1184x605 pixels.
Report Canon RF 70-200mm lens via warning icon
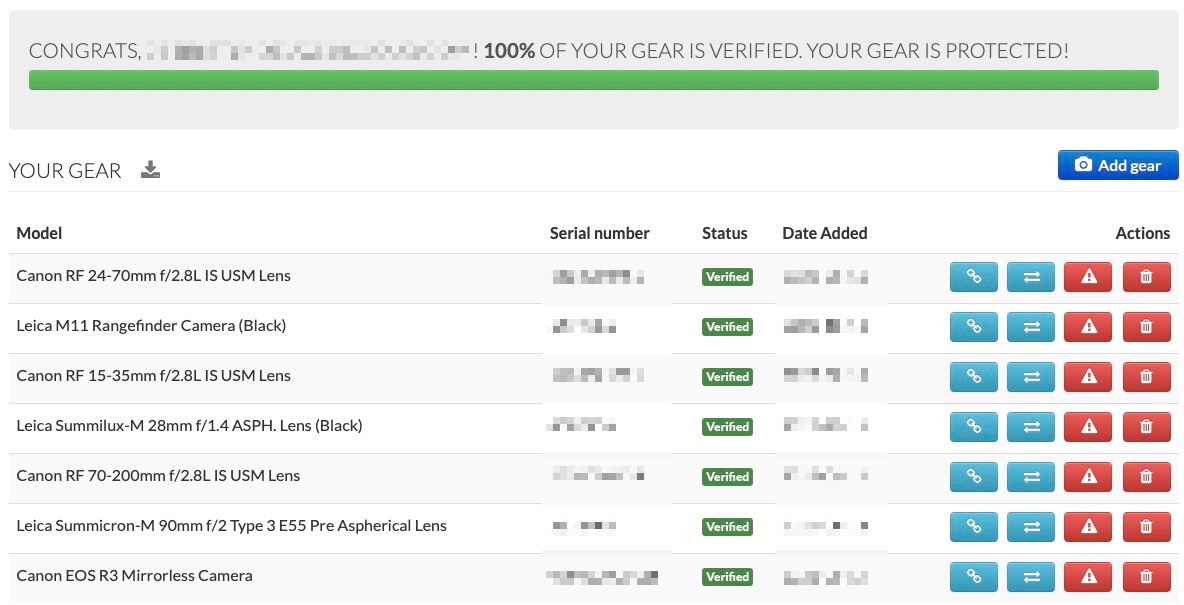[1088, 477]
